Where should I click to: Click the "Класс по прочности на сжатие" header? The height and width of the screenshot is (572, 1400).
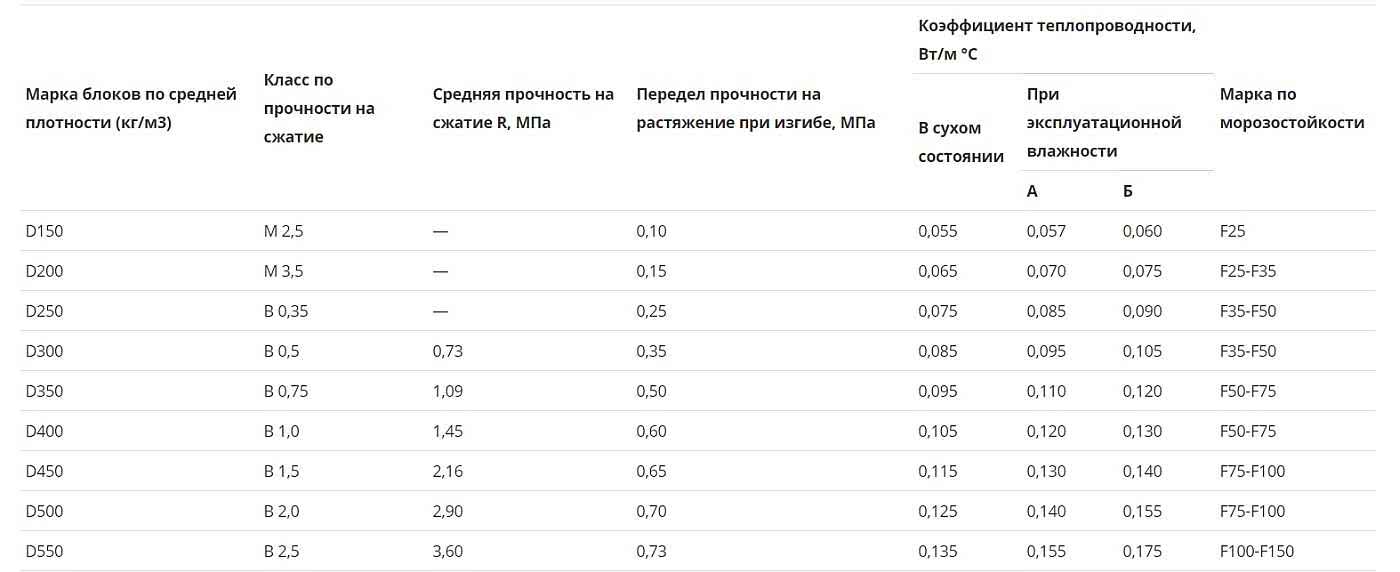pos(318,108)
